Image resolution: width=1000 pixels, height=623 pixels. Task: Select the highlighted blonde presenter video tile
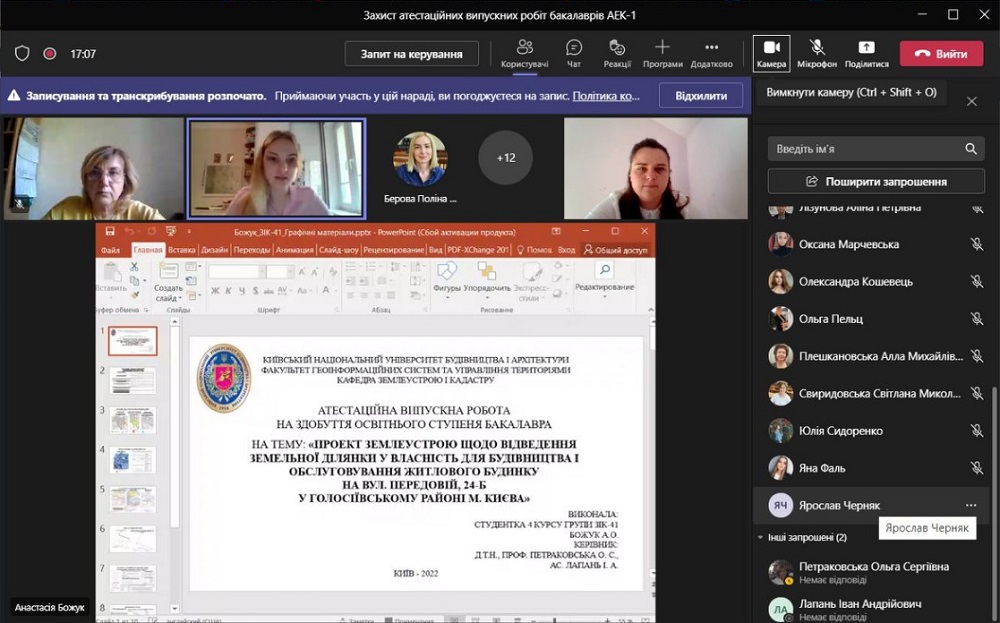276,168
